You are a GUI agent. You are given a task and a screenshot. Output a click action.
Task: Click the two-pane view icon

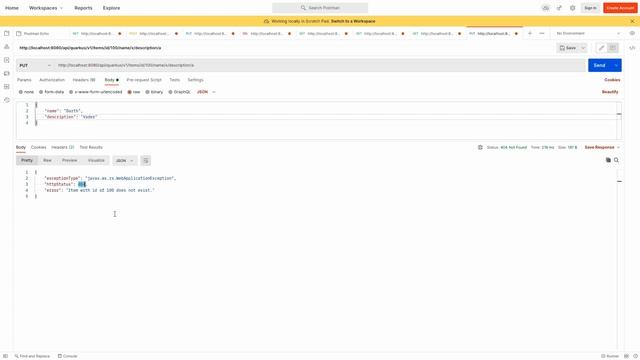pos(626,356)
